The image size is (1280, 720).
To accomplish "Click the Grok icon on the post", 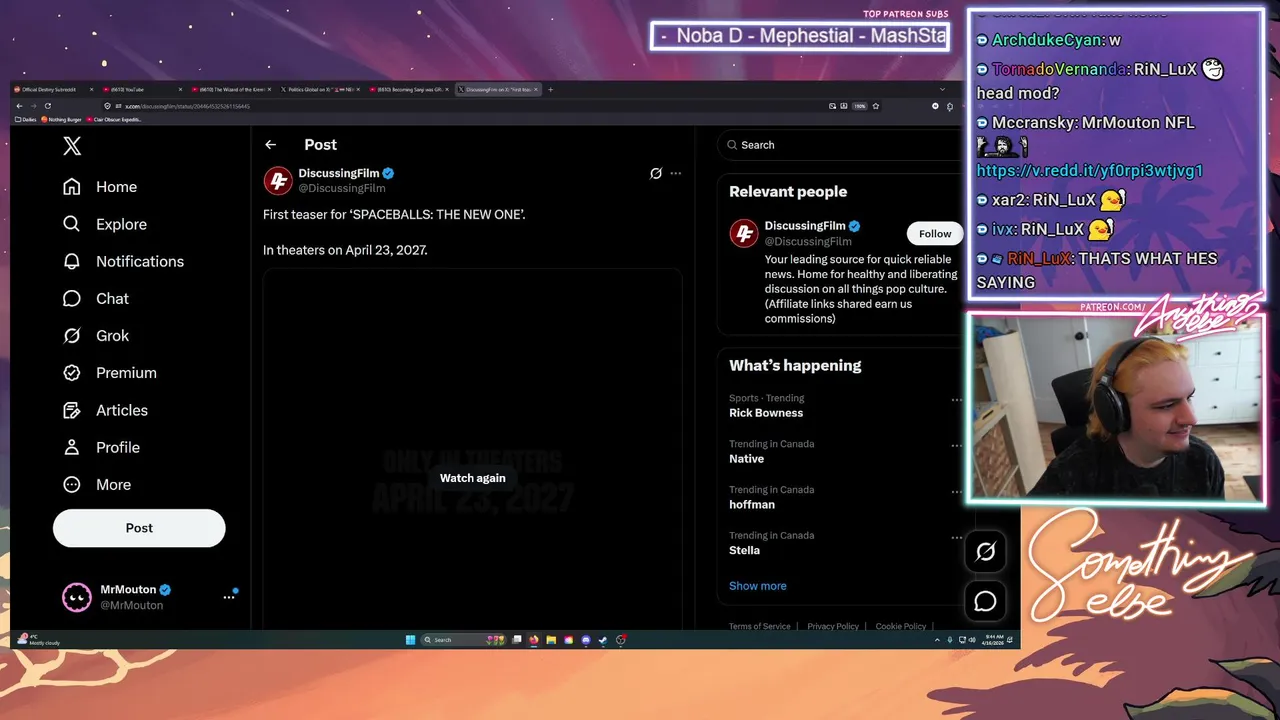I will (x=656, y=173).
